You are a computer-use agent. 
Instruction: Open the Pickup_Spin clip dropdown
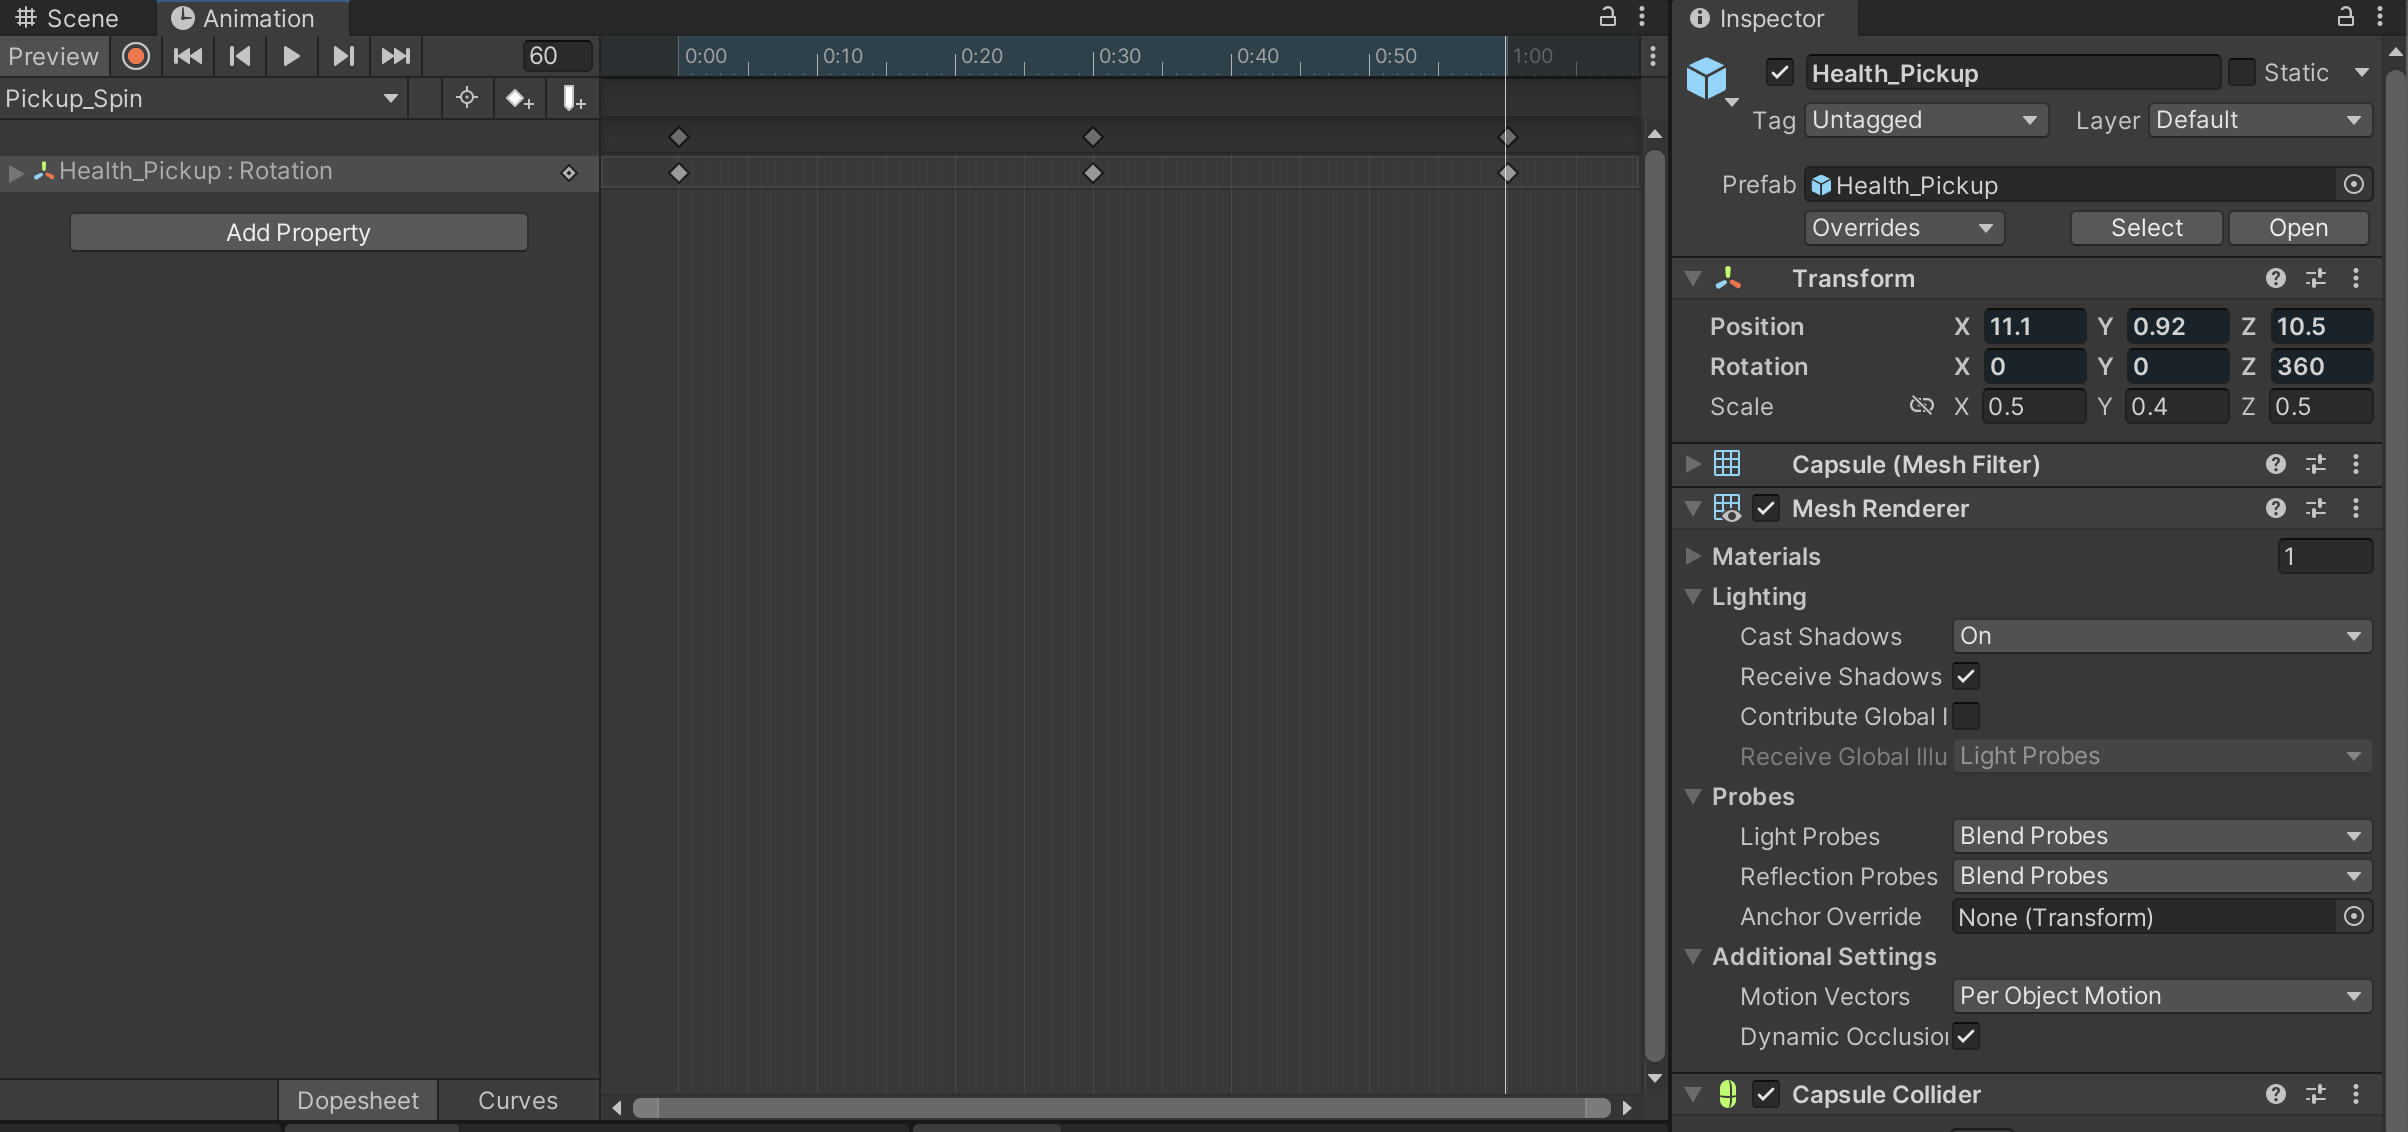point(200,99)
